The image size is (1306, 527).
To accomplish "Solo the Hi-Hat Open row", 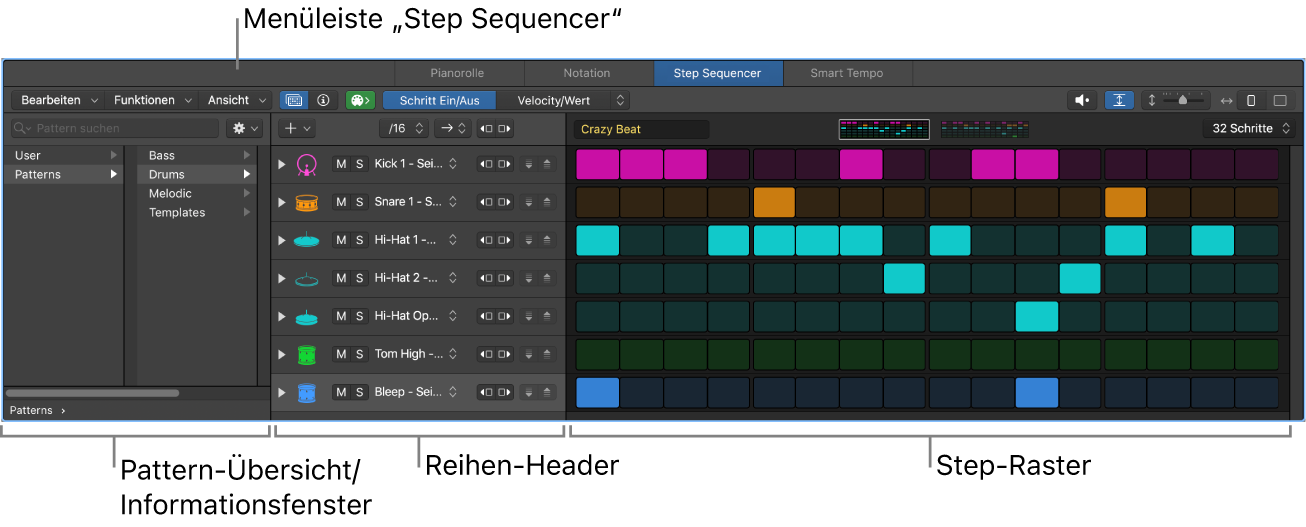I will pos(359,316).
